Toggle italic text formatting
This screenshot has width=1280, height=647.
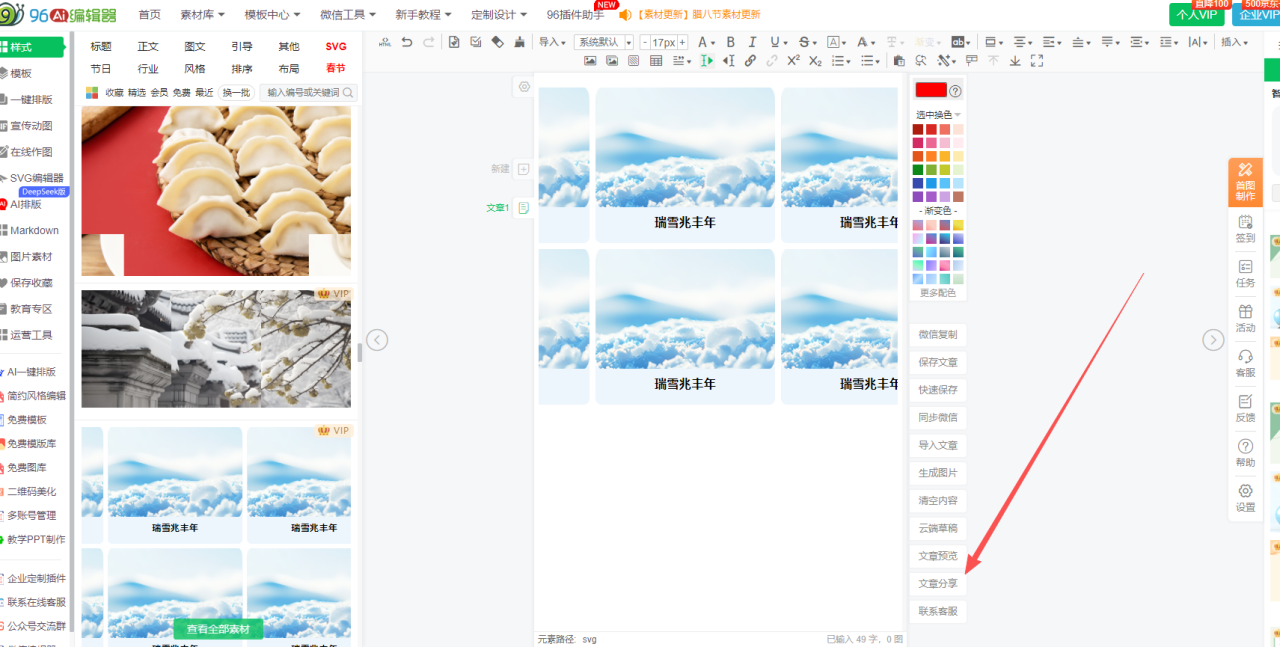coord(752,42)
